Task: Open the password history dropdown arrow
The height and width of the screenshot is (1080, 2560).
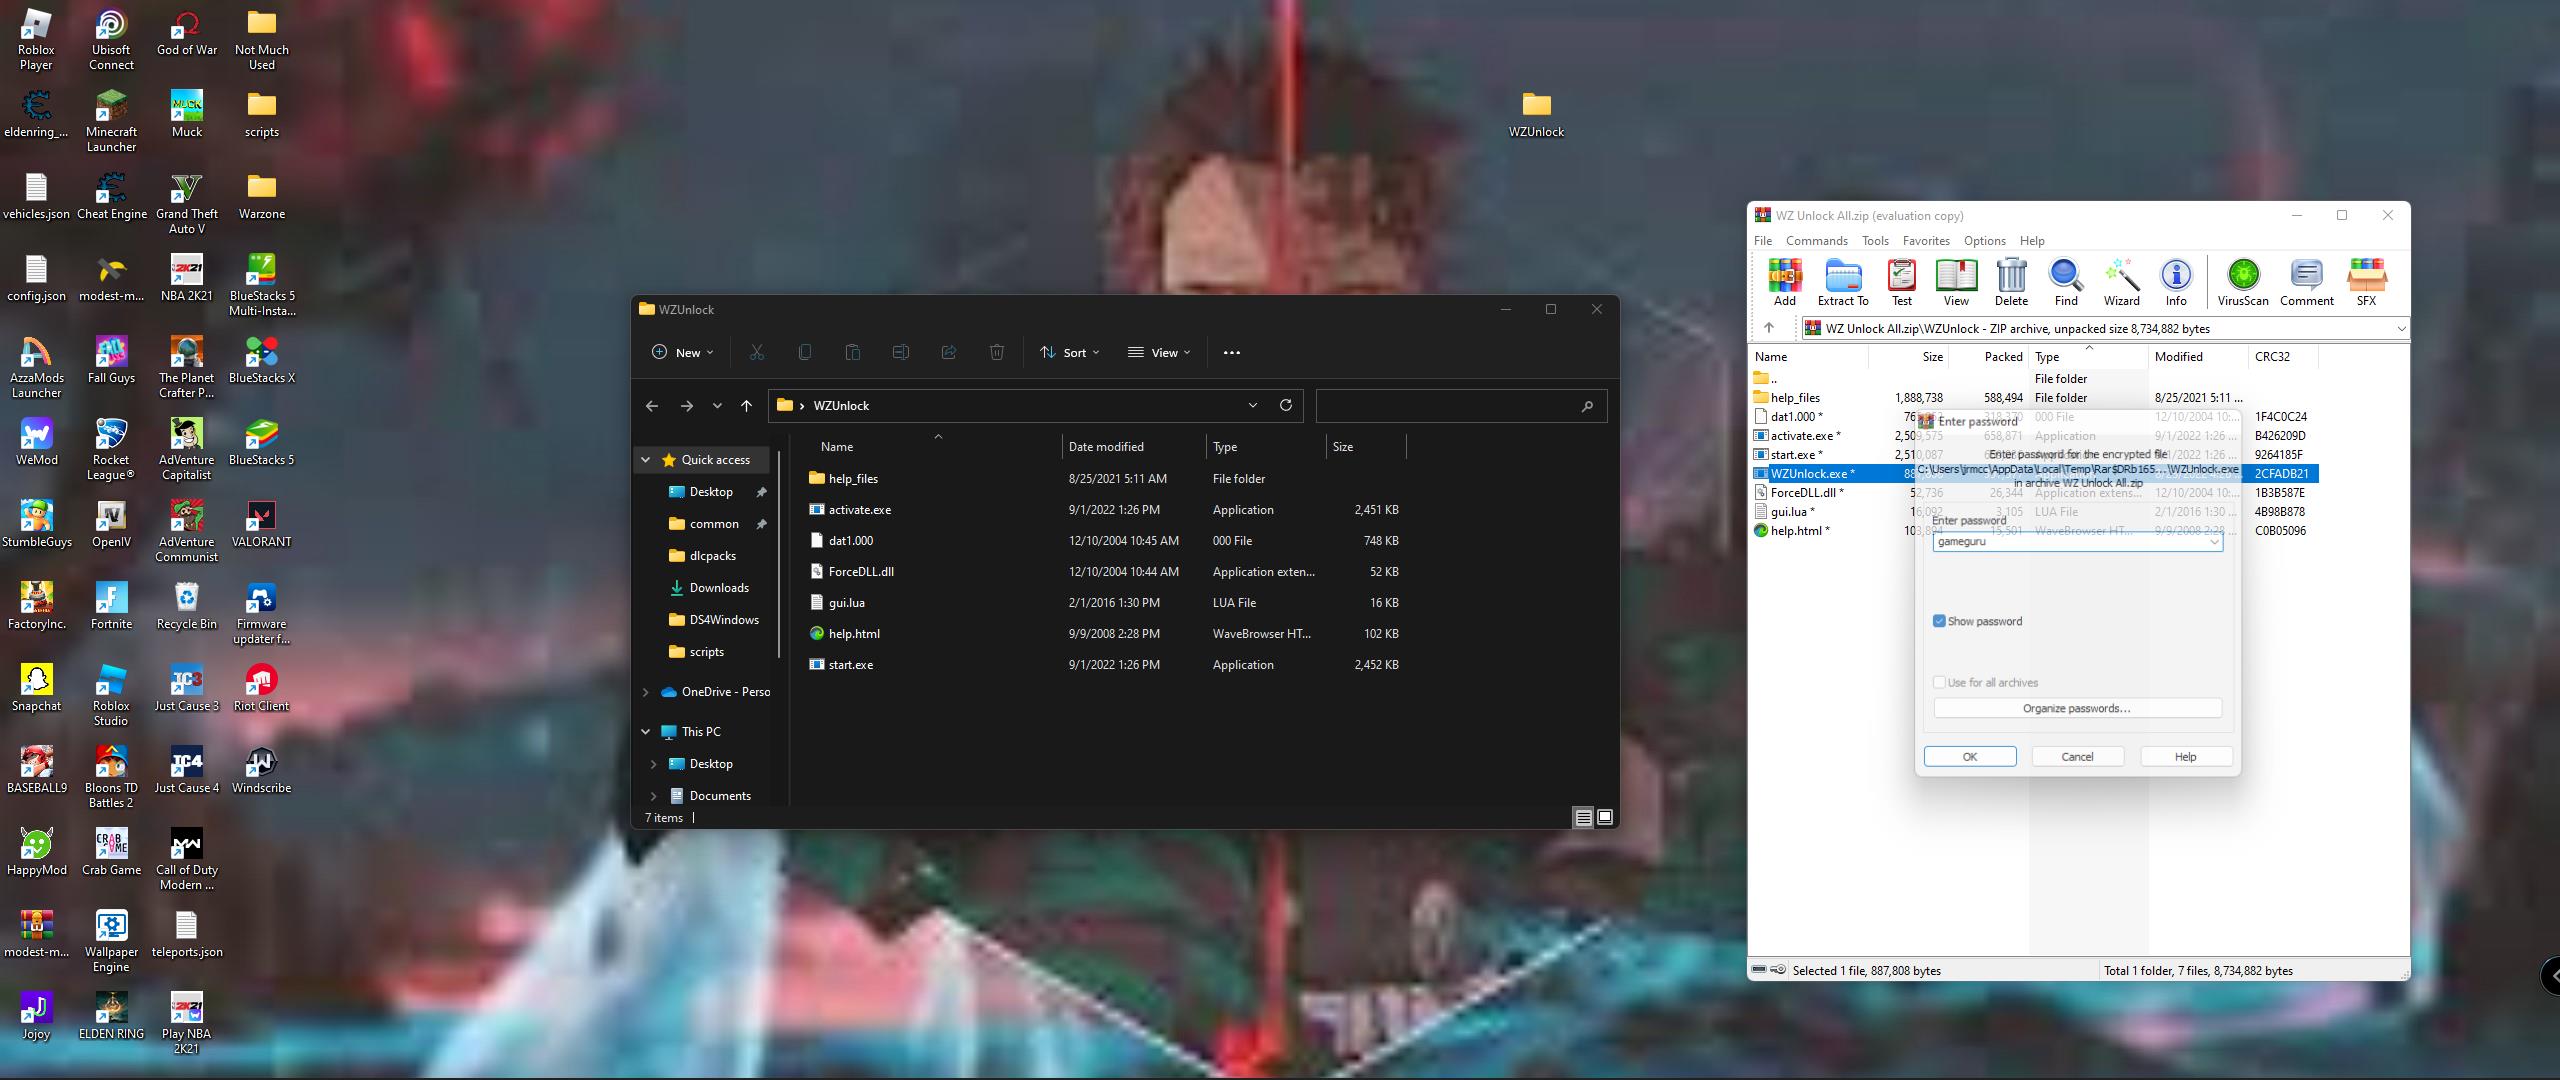Action: point(2214,541)
